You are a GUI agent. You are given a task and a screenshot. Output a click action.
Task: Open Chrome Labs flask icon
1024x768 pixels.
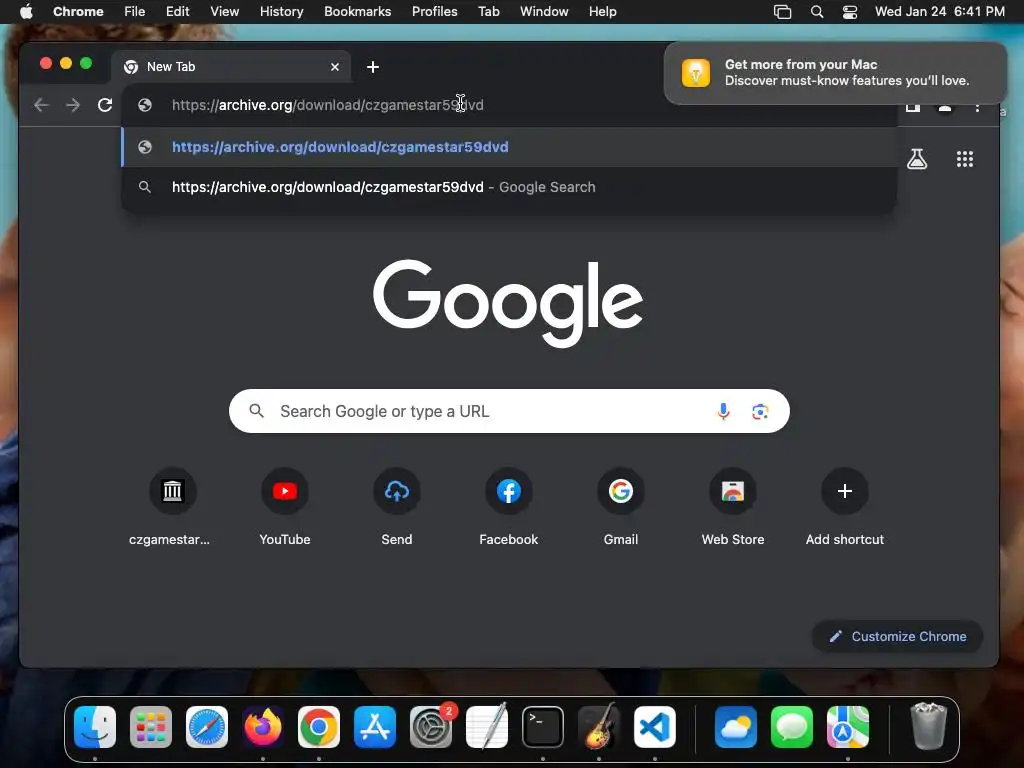(x=917, y=159)
